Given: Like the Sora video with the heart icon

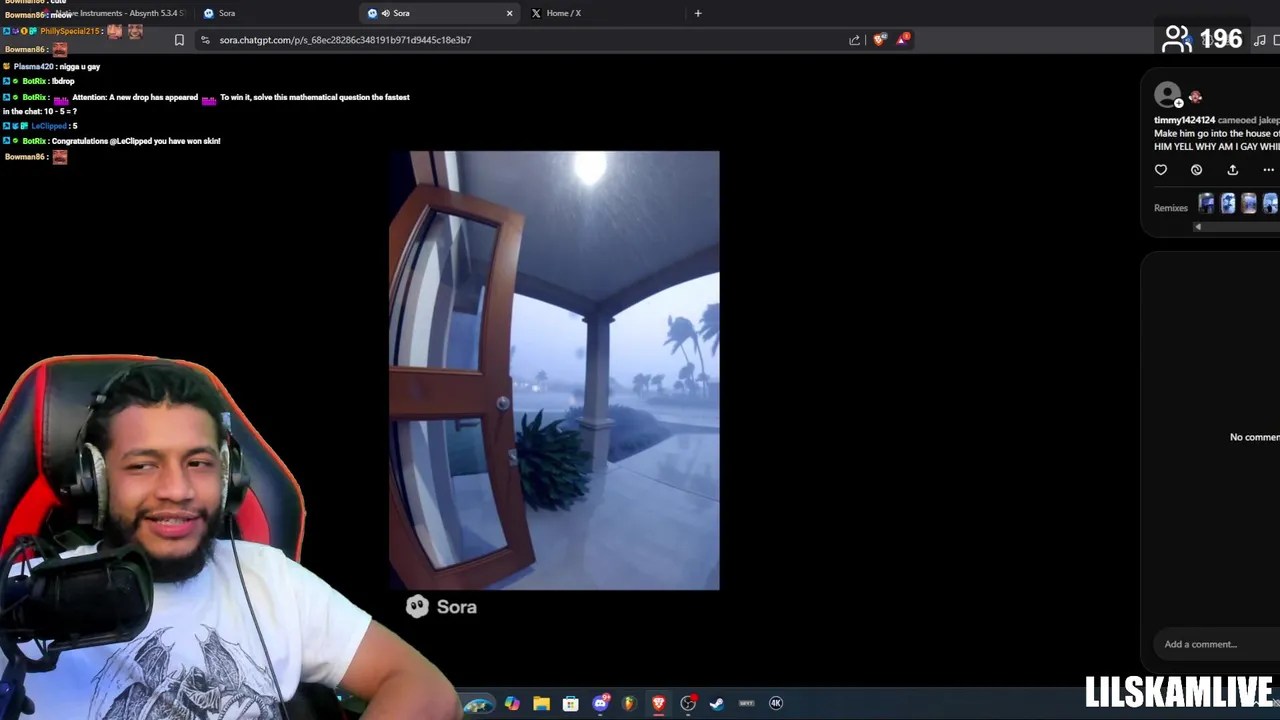Looking at the screenshot, I should point(1161,170).
